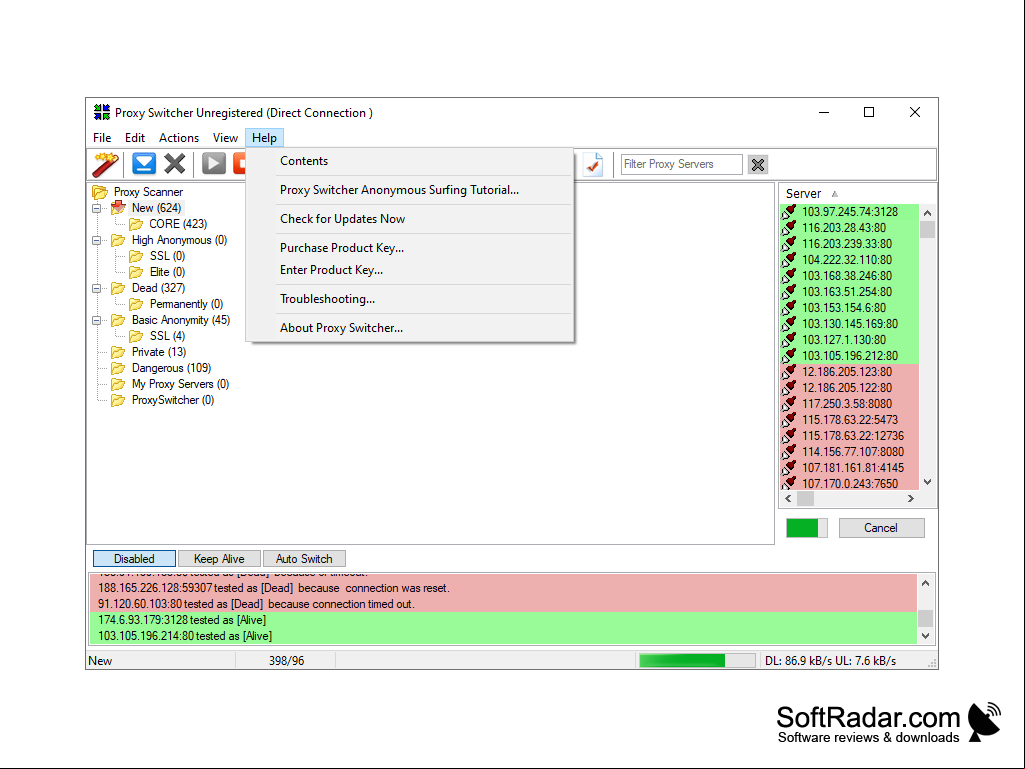Screen dimensions: 1025x769
Task: Click the Elite (0) folder icon
Action: click(136, 272)
